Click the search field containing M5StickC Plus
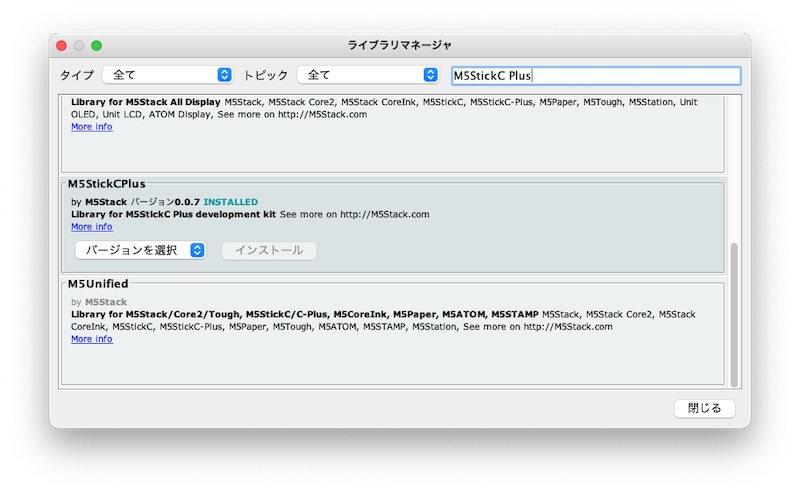 tap(595, 76)
